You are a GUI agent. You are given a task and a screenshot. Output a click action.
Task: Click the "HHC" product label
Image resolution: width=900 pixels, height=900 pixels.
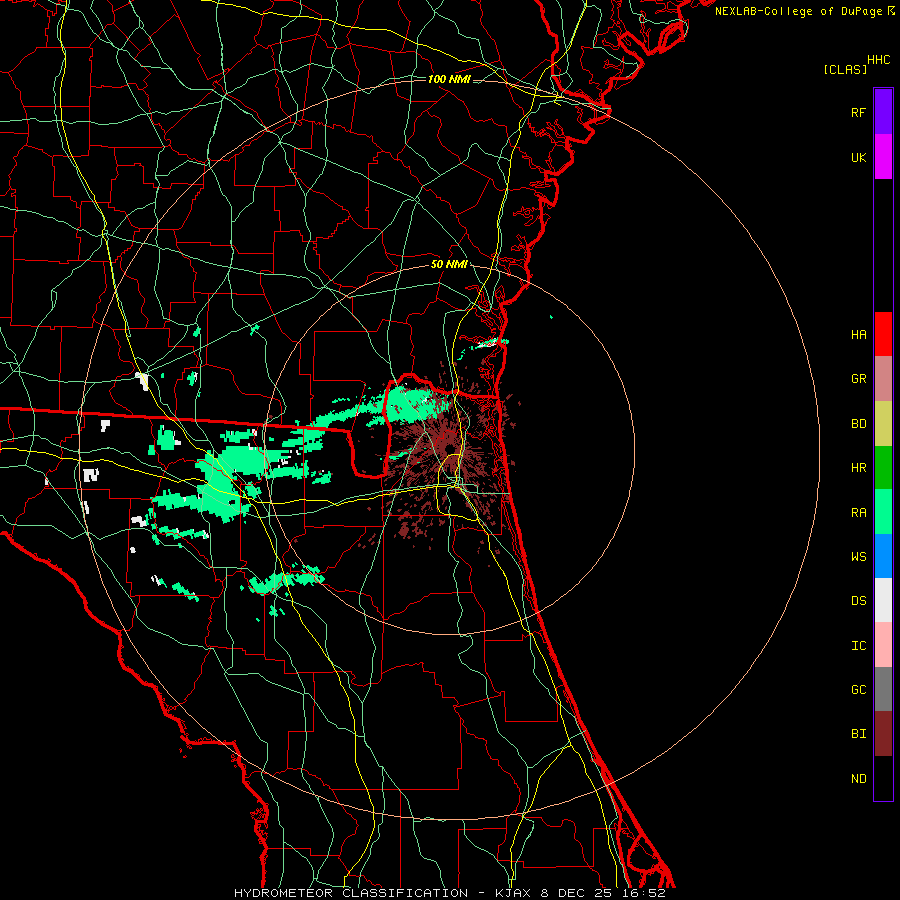click(879, 60)
